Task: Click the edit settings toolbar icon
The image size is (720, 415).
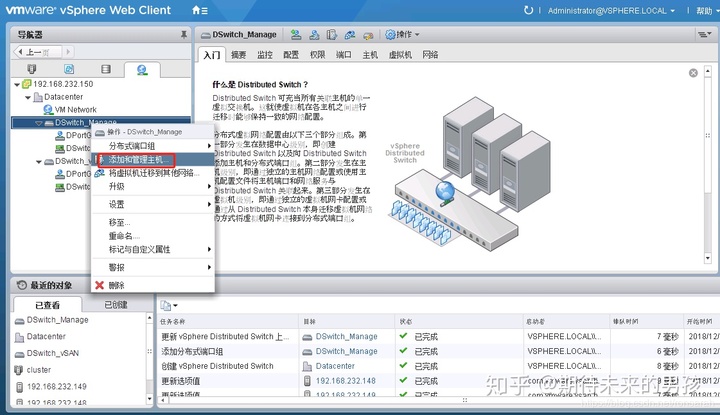Action: point(368,35)
